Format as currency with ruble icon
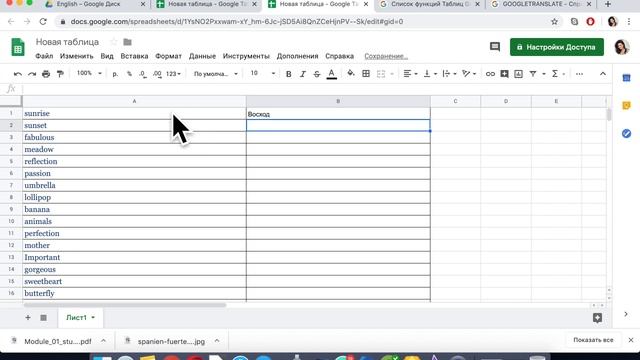The width and height of the screenshot is (640, 360). (115, 74)
